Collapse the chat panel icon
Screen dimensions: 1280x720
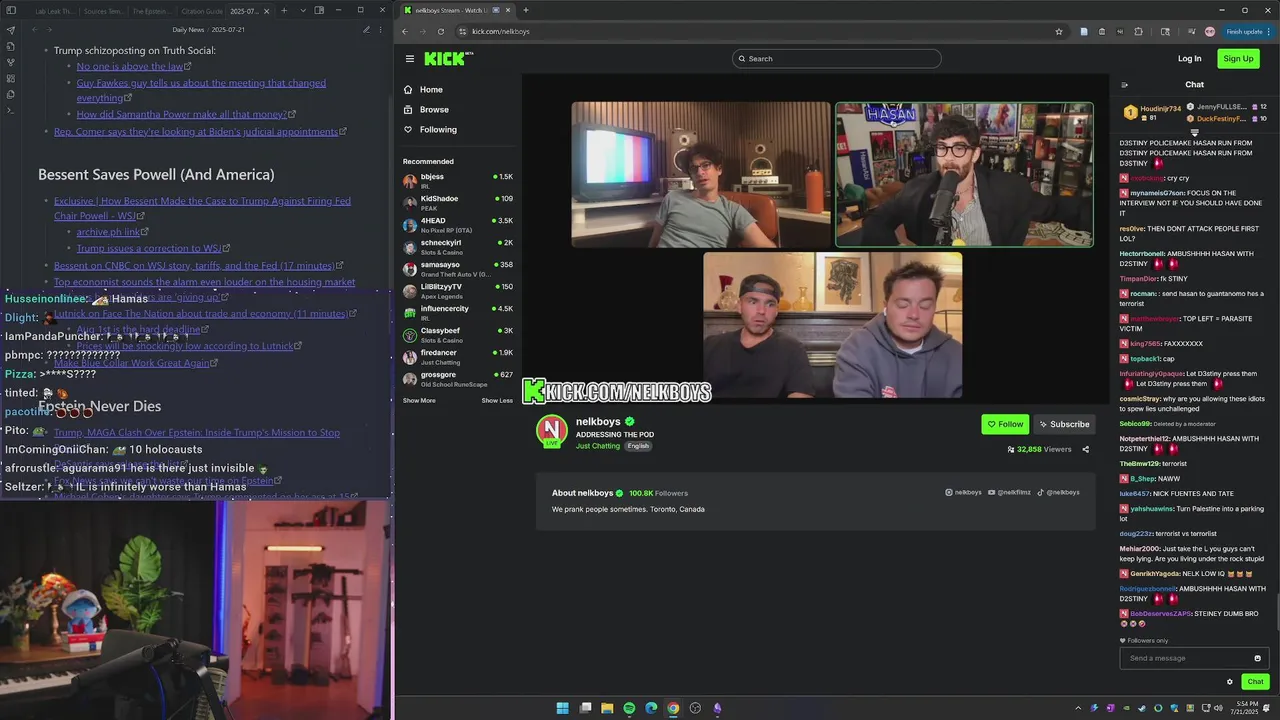coord(1124,85)
